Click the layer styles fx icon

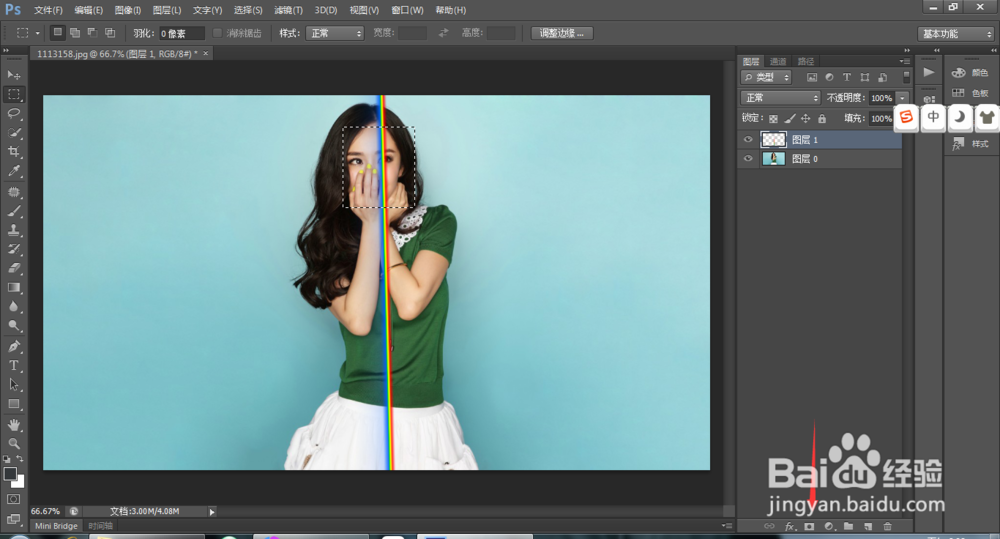tap(790, 527)
